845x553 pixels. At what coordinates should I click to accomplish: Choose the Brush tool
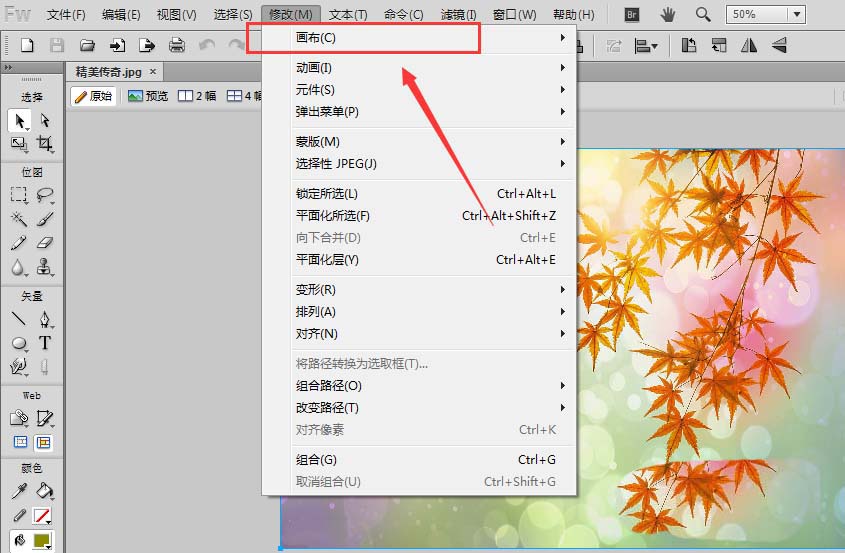point(45,219)
